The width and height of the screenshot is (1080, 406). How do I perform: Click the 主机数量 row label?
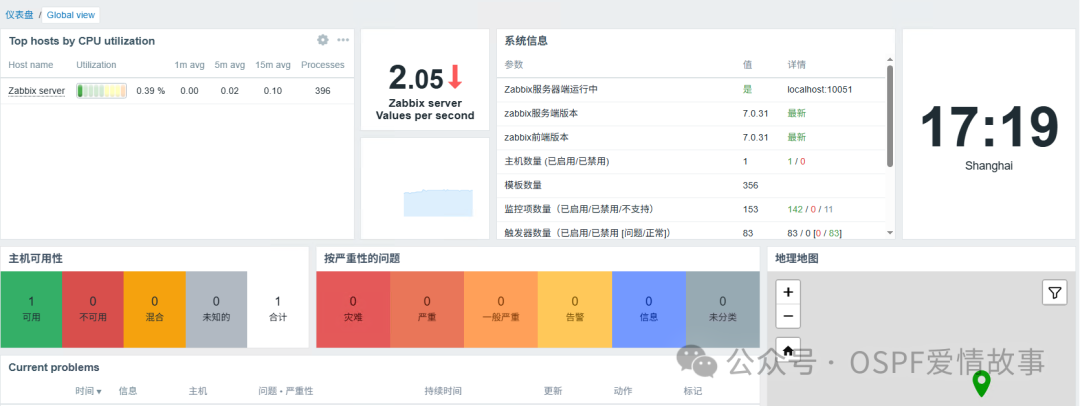(x=557, y=161)
